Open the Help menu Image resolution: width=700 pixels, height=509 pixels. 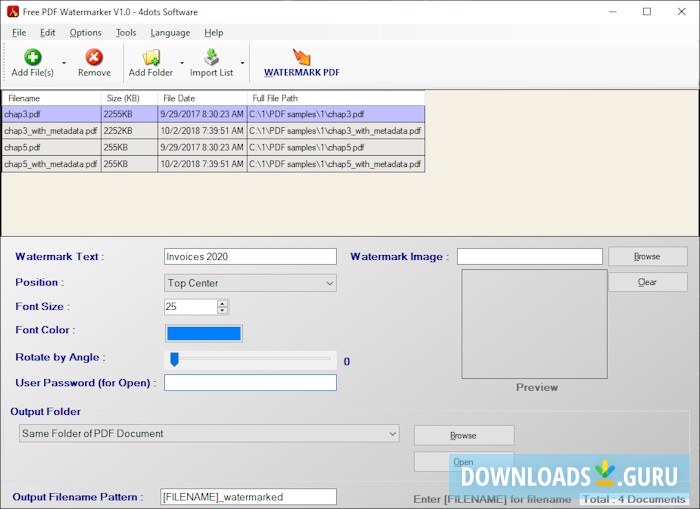tap(213, 33)
